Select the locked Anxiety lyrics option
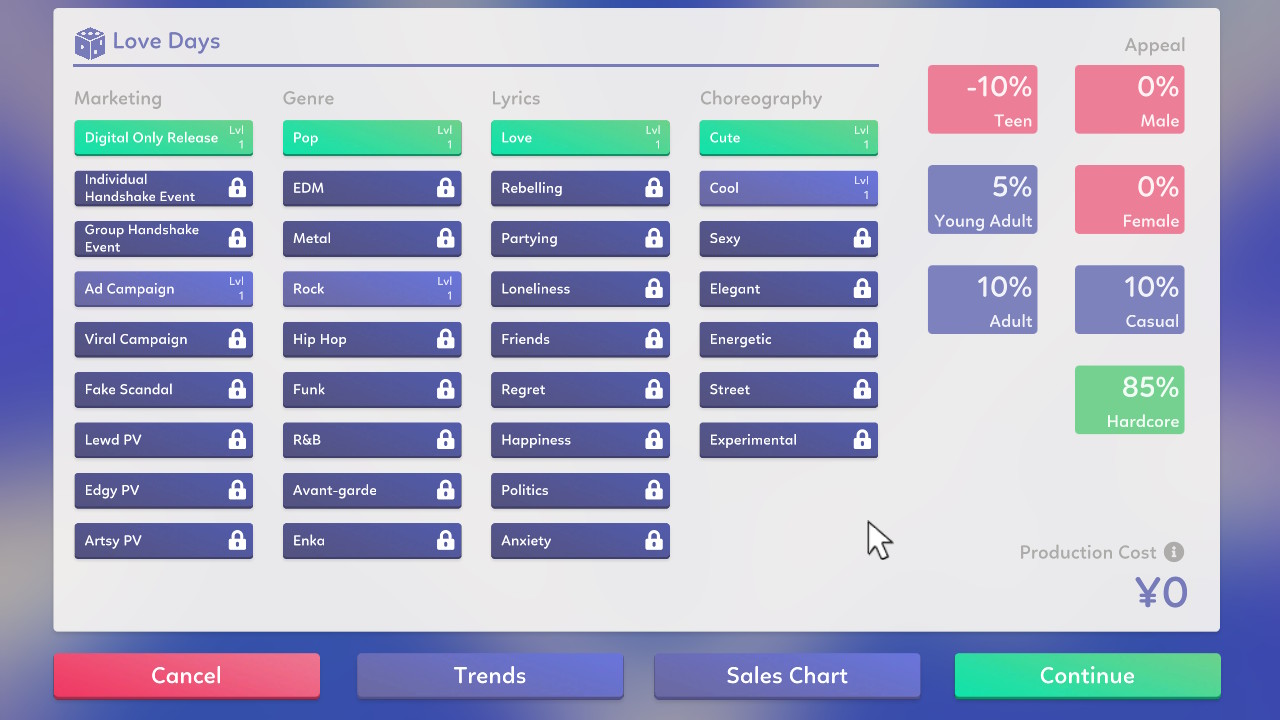Image resolution: width=1280 pixels, height=720 pixels. click(x=580, y=540)
